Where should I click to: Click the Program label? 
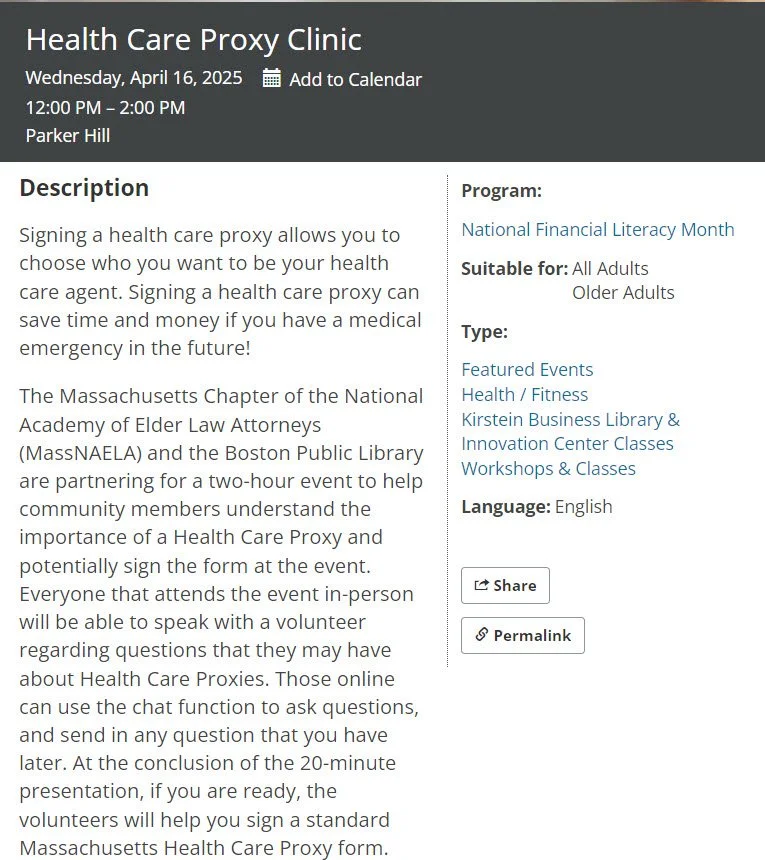coord(501,191)
